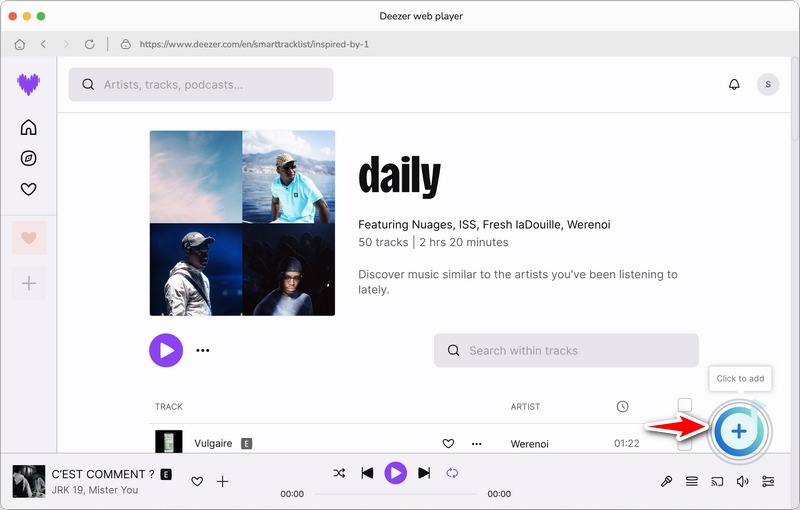
Task: Open the volume speaker control
Action: click(743, 481)
